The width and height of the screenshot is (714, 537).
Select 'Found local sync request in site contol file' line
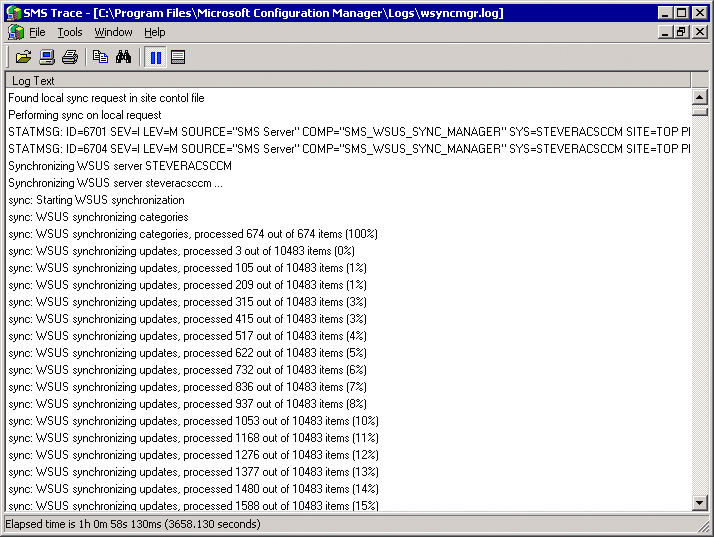pyautogui.click(x=348, y=98)
